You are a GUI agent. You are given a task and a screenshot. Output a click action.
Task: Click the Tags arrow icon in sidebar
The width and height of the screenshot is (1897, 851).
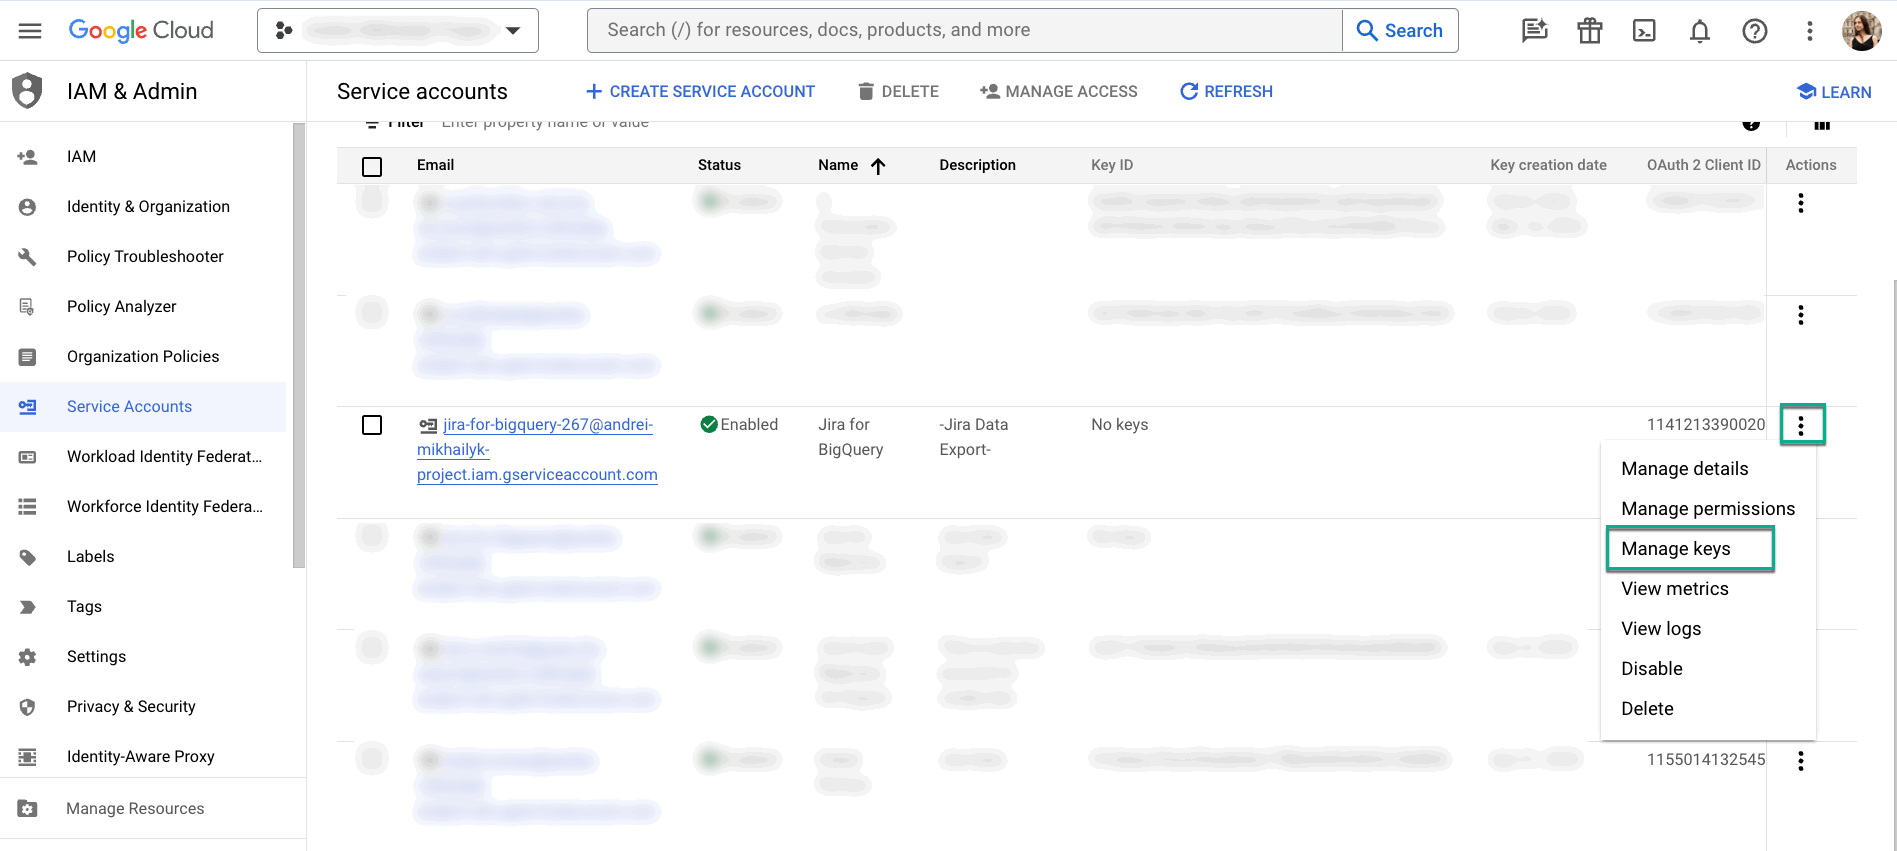[28, 607]
